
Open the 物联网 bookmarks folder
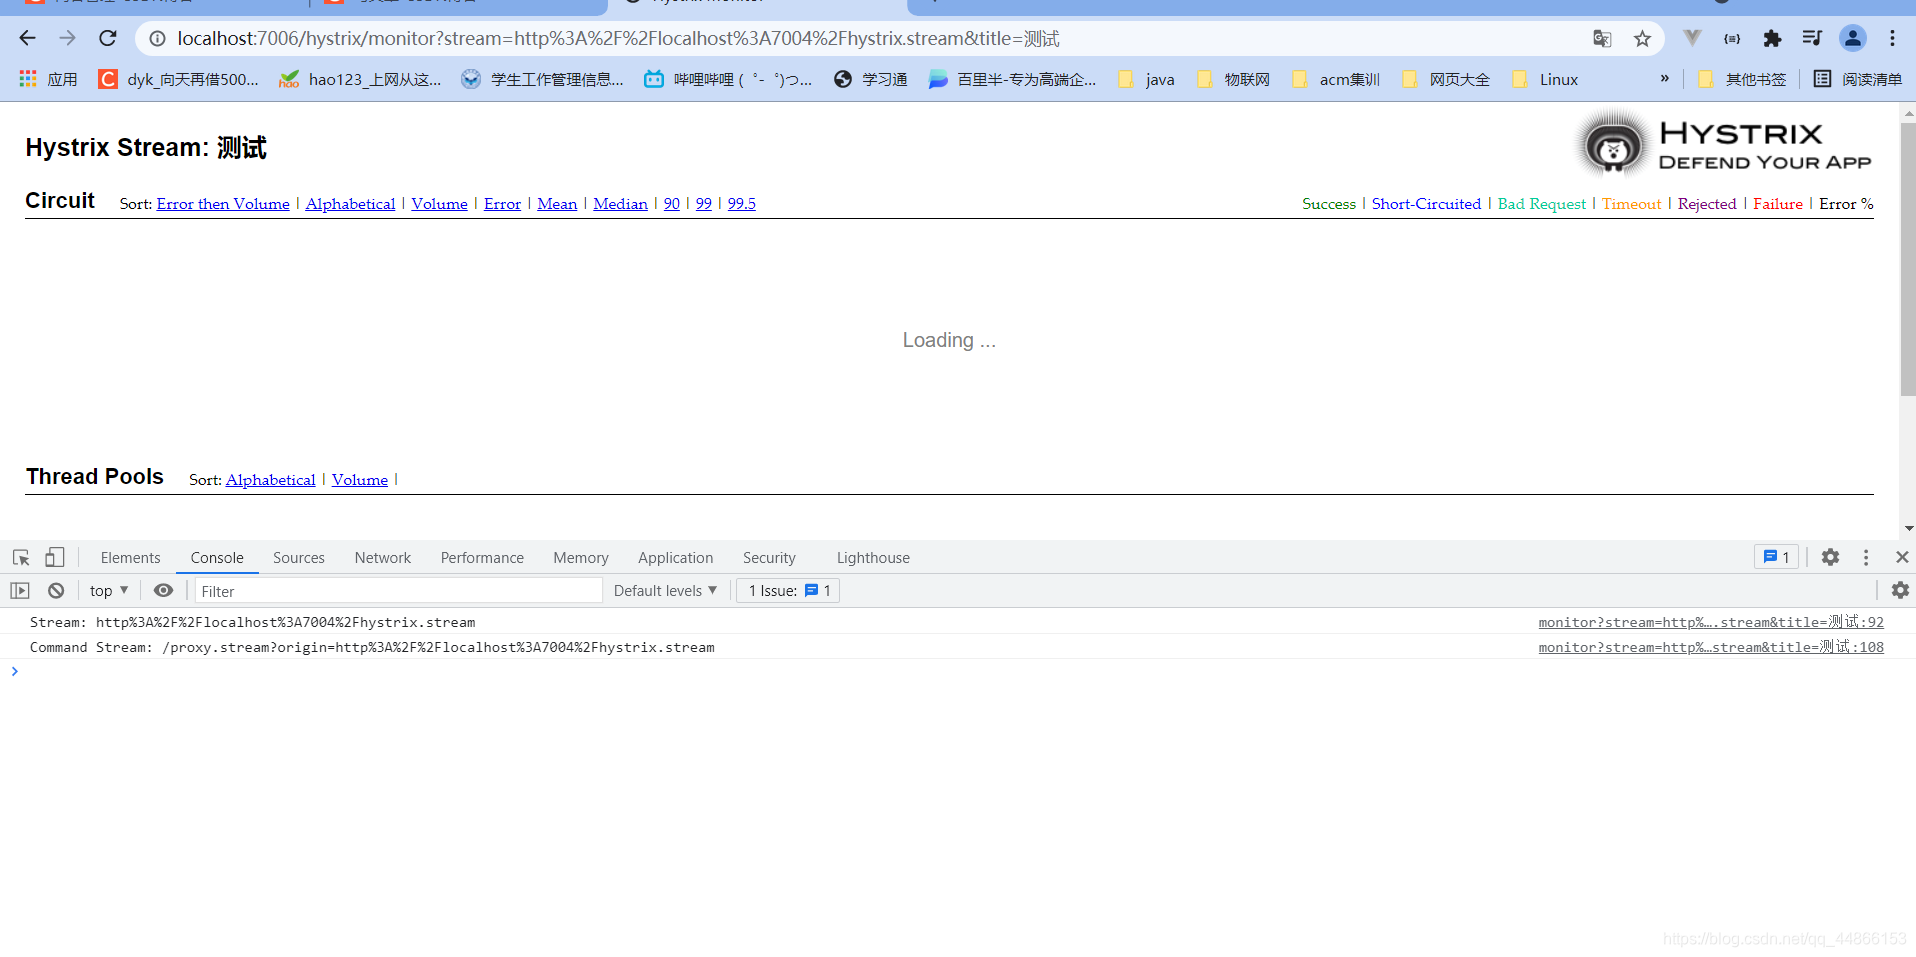[x=1233, y=79]
